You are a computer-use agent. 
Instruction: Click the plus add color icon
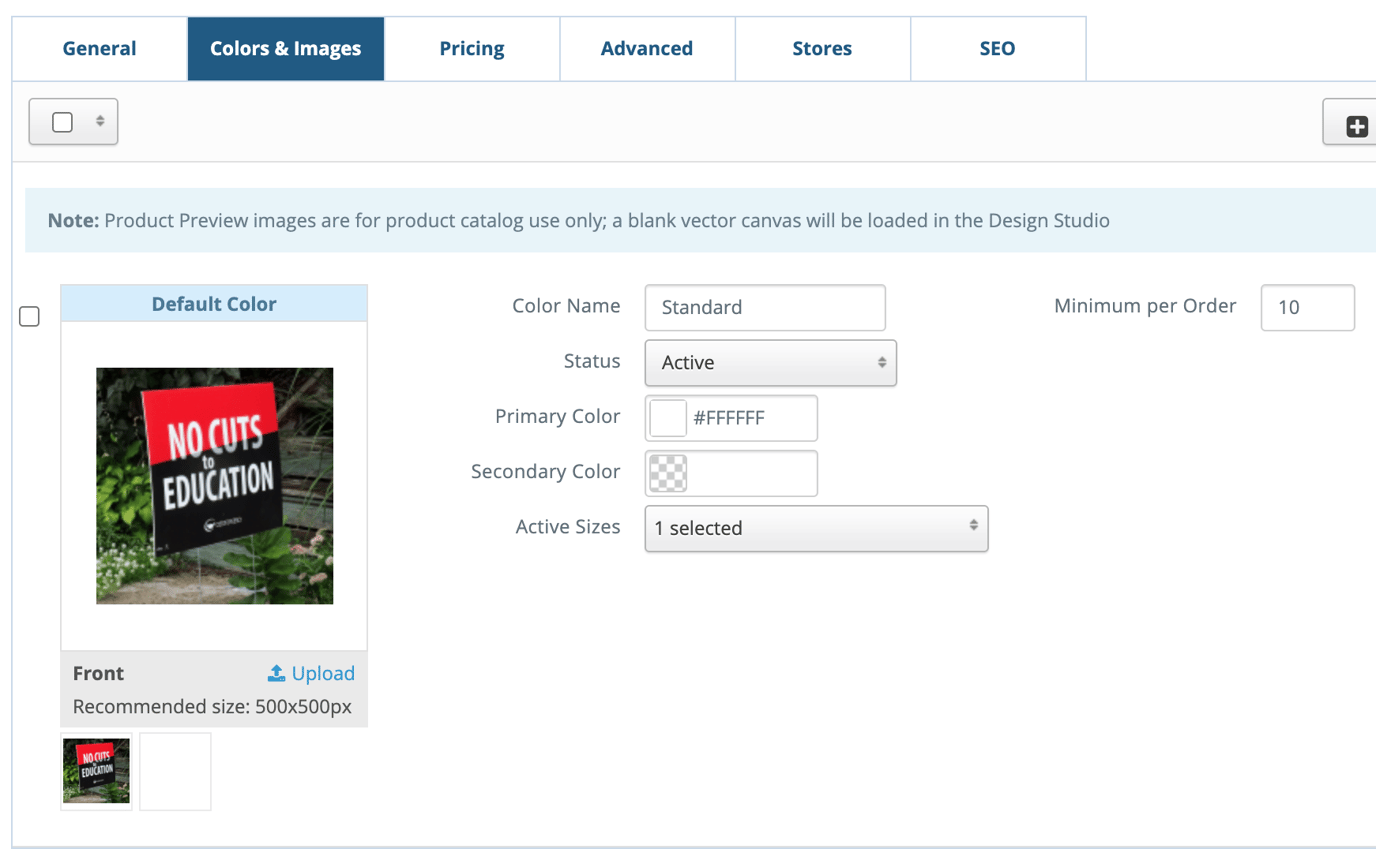pos(1356,126)
